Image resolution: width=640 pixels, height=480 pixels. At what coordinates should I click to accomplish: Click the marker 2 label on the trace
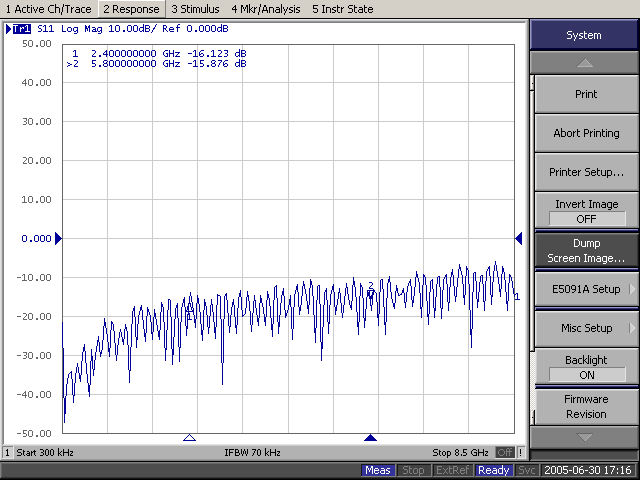[371, 285]
